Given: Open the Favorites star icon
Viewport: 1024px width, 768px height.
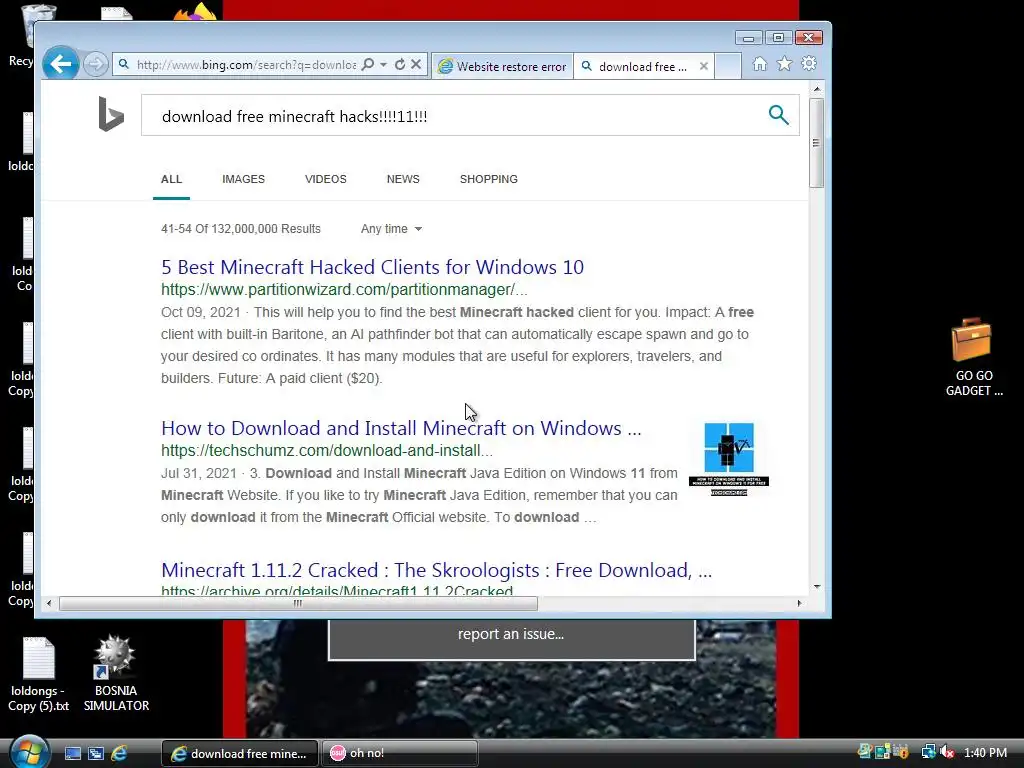Looking at the screenshot, I should 784,64.
